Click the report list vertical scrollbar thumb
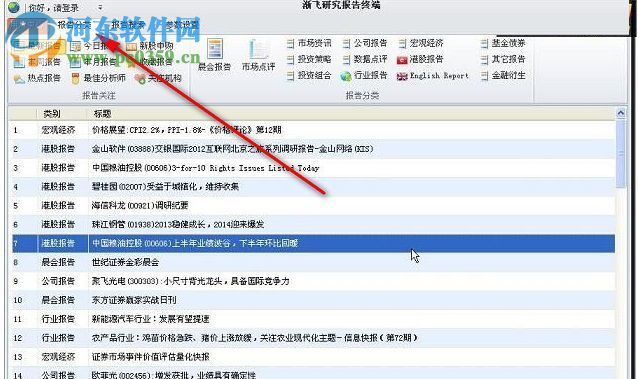638x379 pixels. 621,154
